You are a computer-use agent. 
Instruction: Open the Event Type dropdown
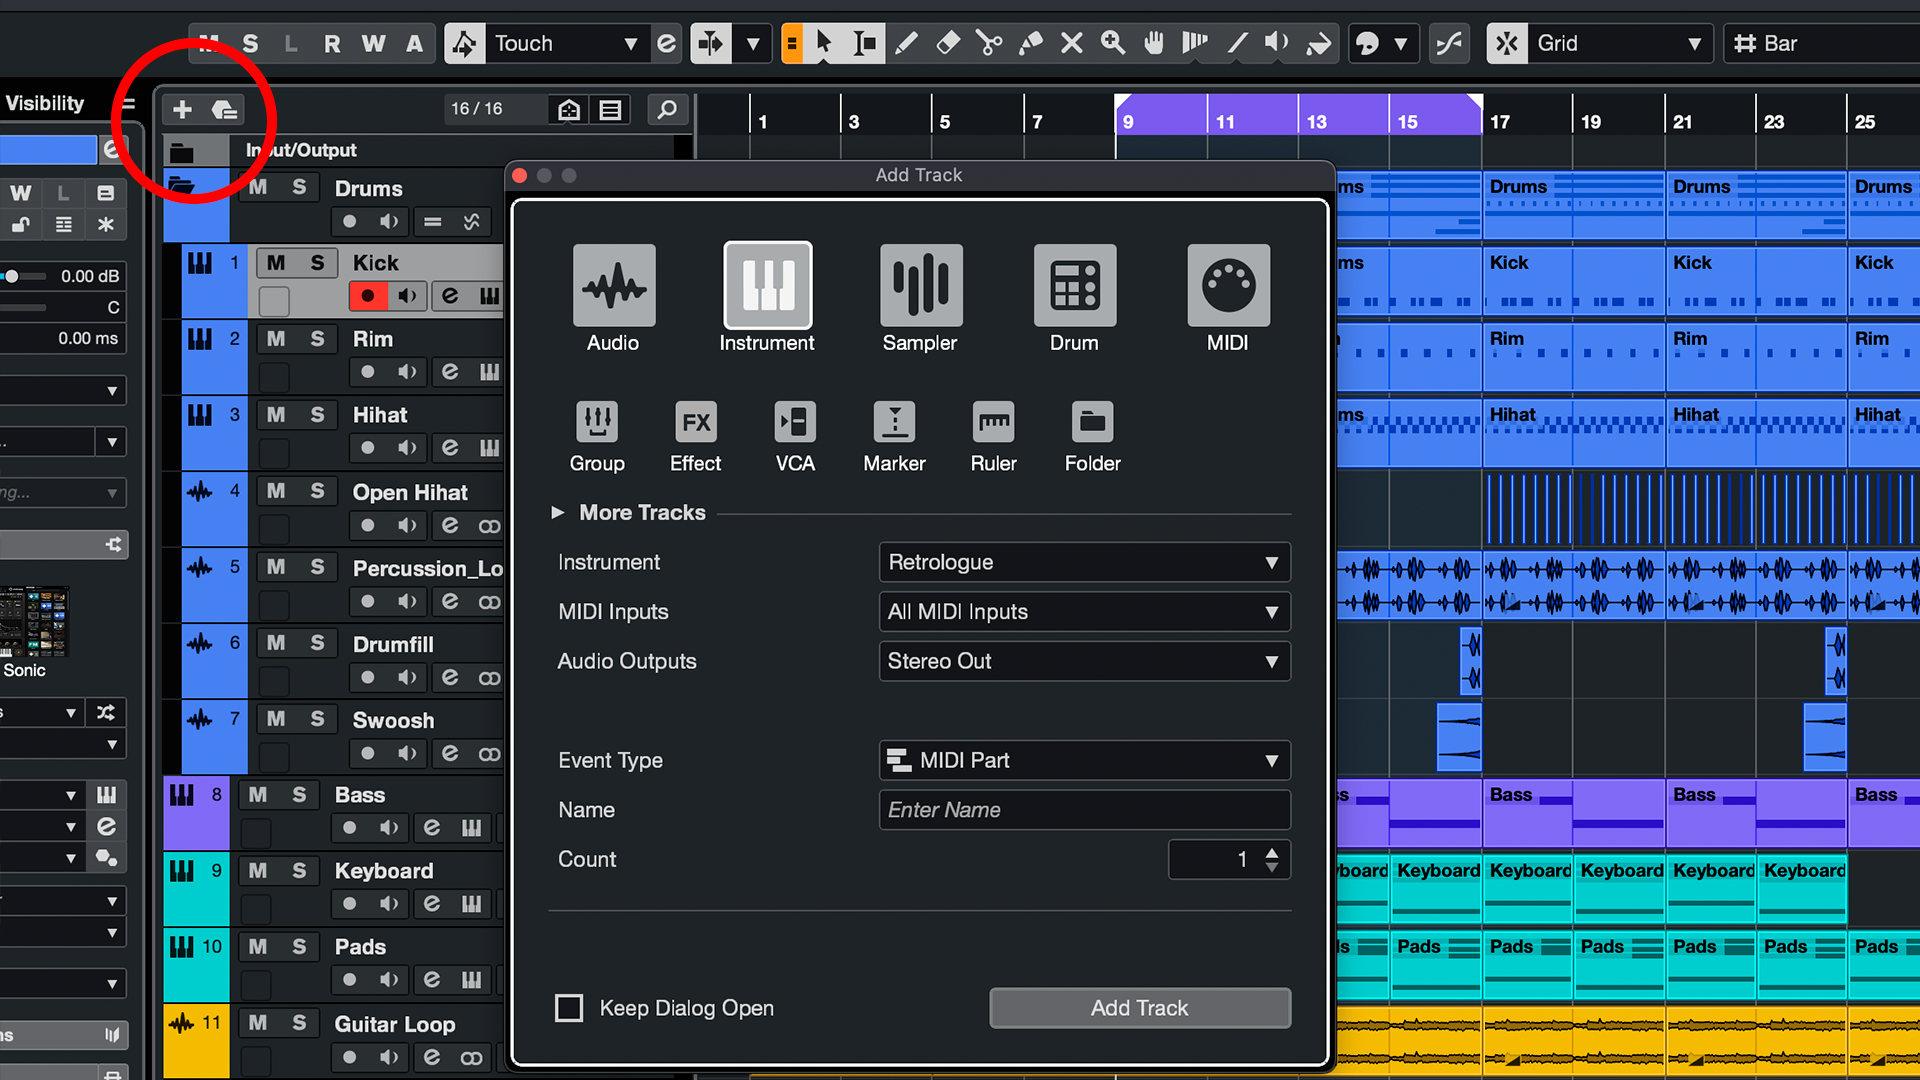point(1083,760)
